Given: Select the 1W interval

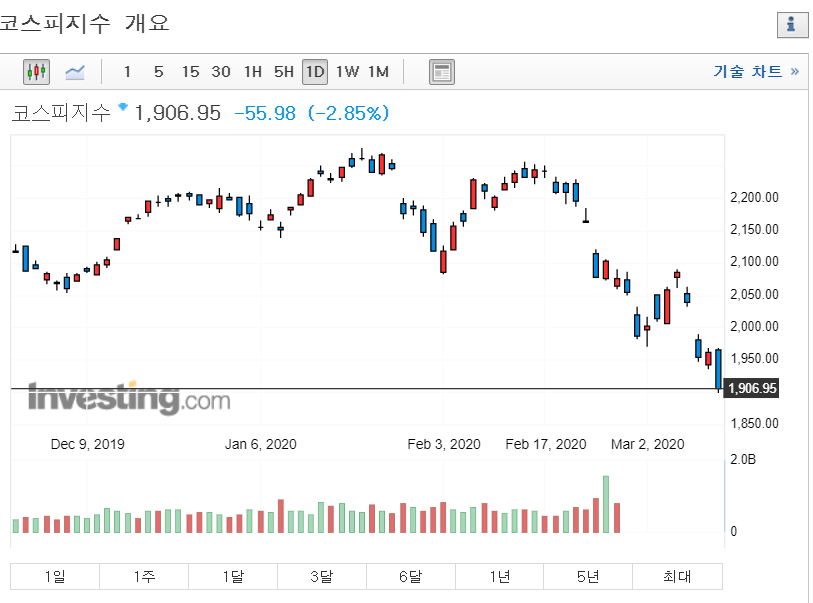Looking at the screenshot, I should pos(347,72).
